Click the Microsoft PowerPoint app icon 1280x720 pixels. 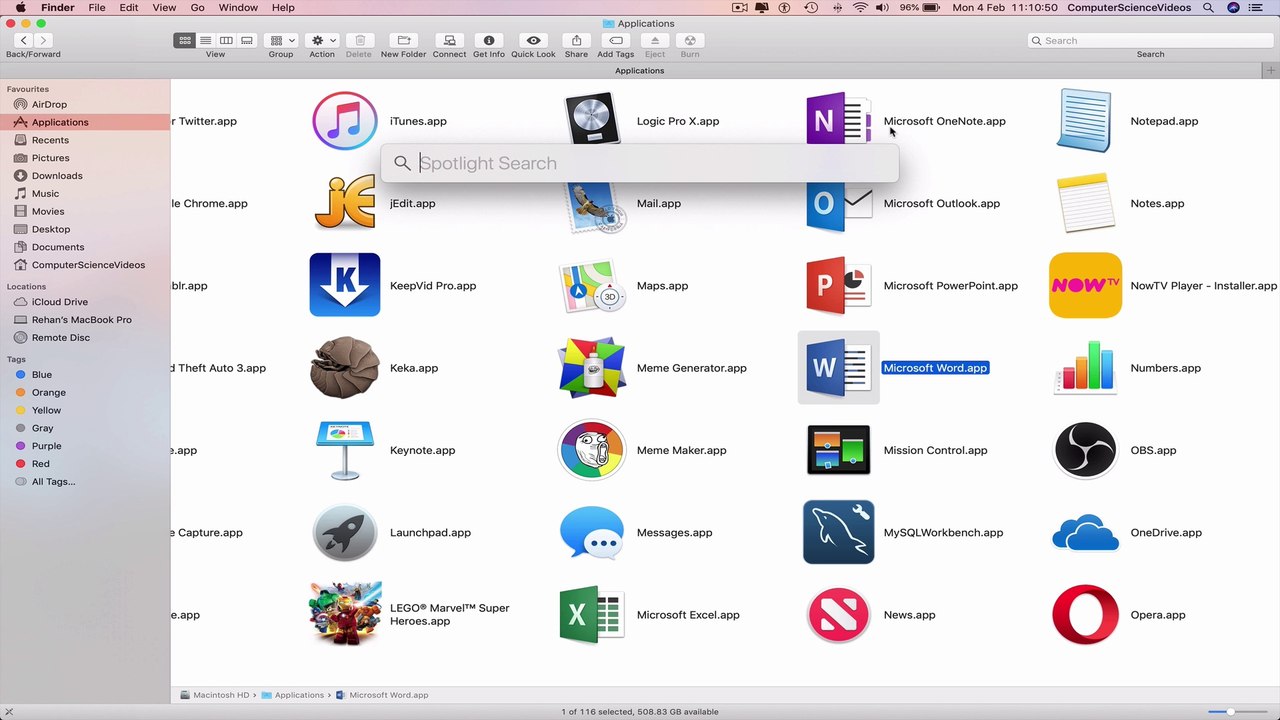coord(839,286)
